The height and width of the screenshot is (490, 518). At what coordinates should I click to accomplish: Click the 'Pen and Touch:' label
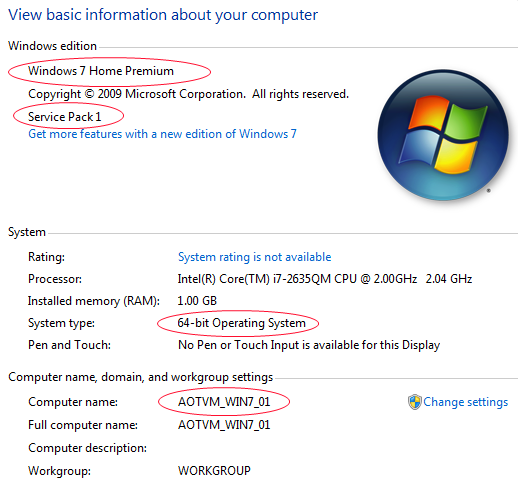(x=69, y=345)
